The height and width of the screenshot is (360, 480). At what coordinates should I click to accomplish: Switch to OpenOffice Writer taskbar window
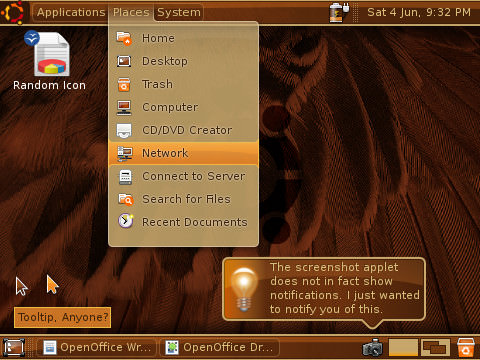pos(97,347)
